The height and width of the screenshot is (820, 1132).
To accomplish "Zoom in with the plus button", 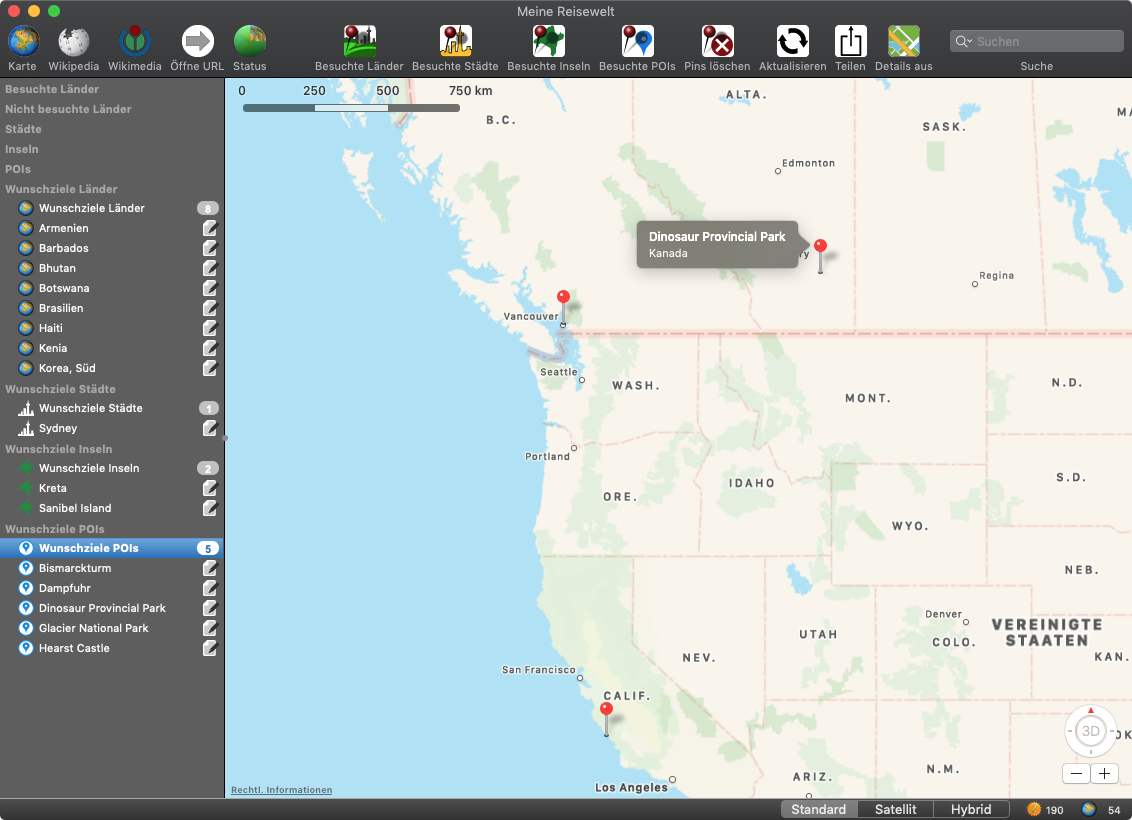I will click(x=1104, y=773).
